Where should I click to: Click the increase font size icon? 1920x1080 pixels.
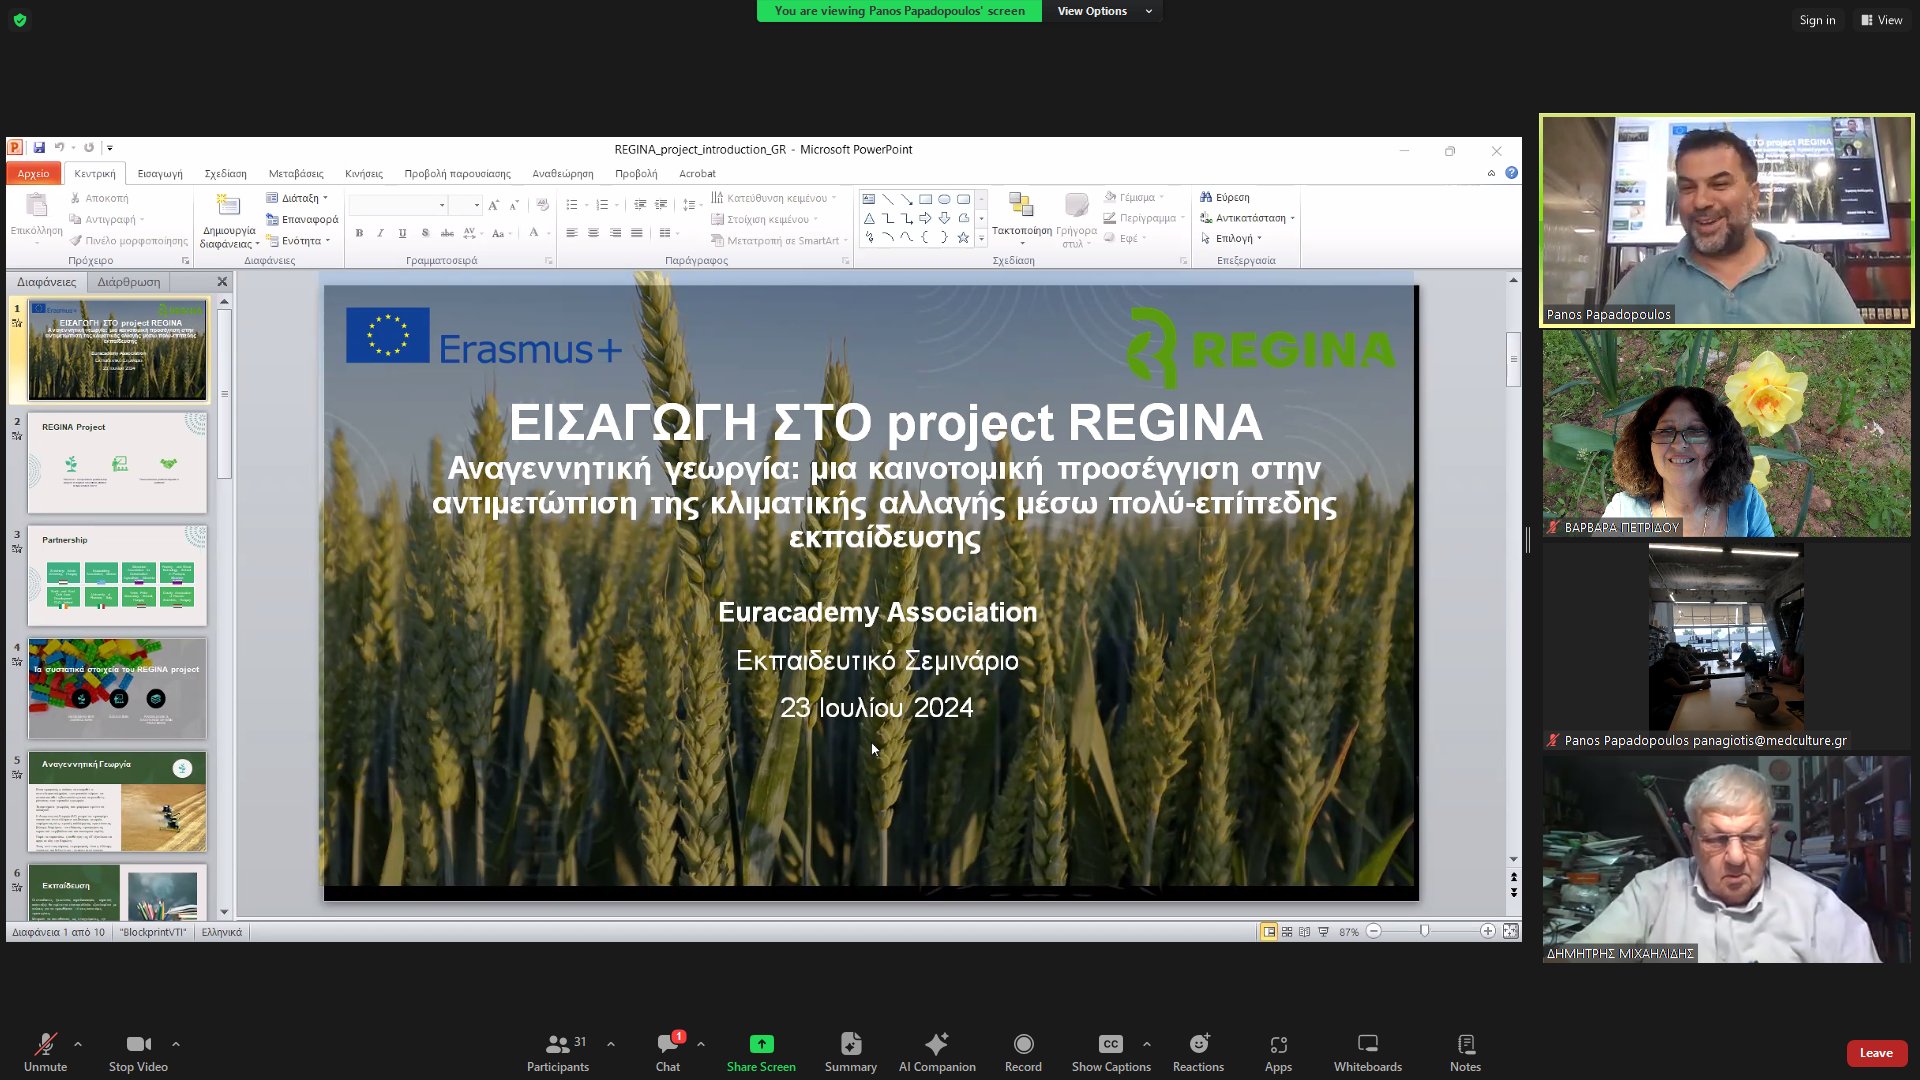coord(493,205)
